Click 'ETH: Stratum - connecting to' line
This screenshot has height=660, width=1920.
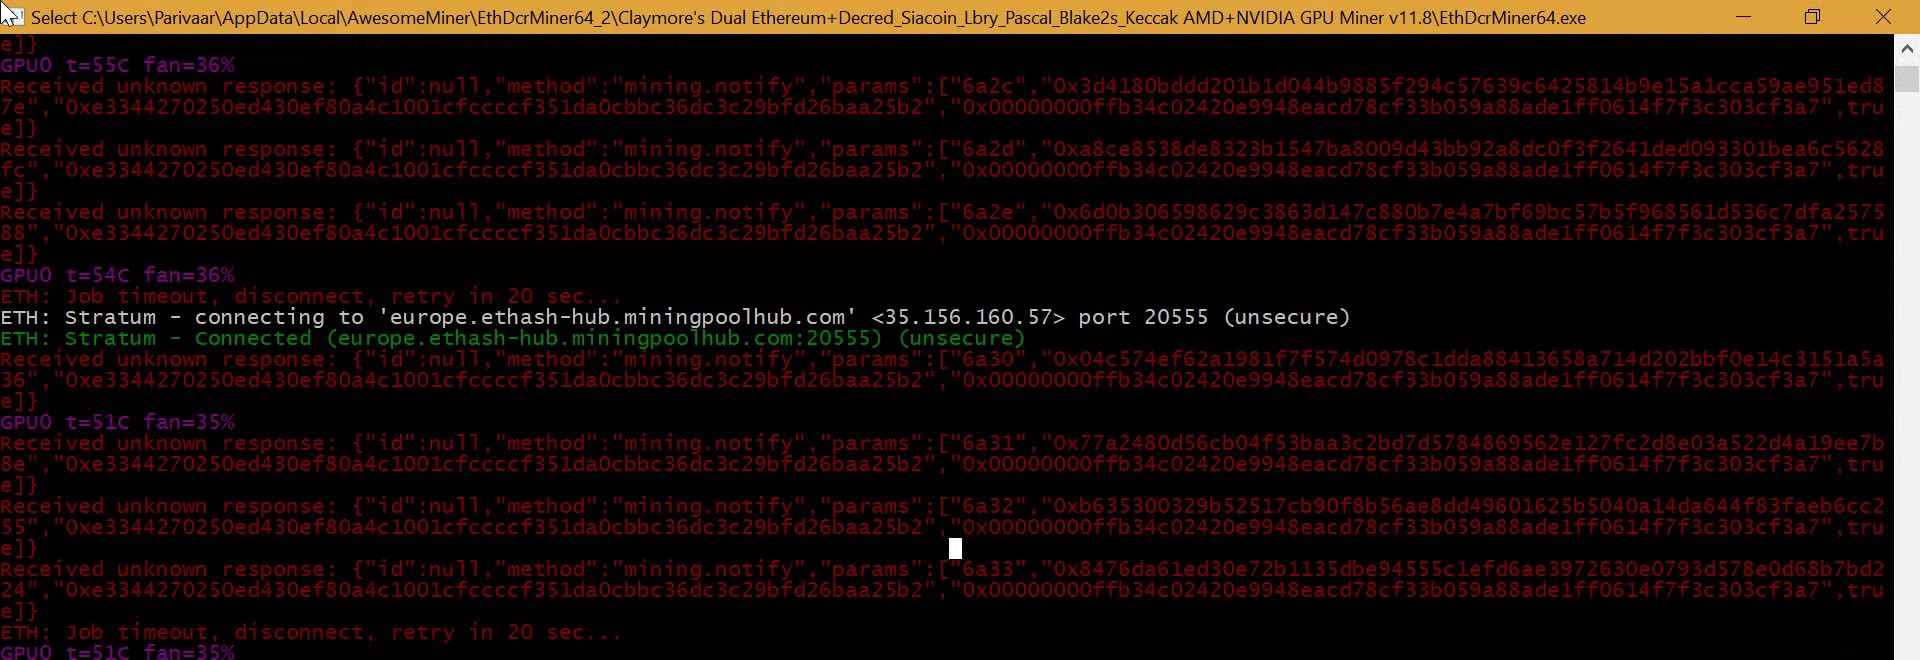coord(675,317)
